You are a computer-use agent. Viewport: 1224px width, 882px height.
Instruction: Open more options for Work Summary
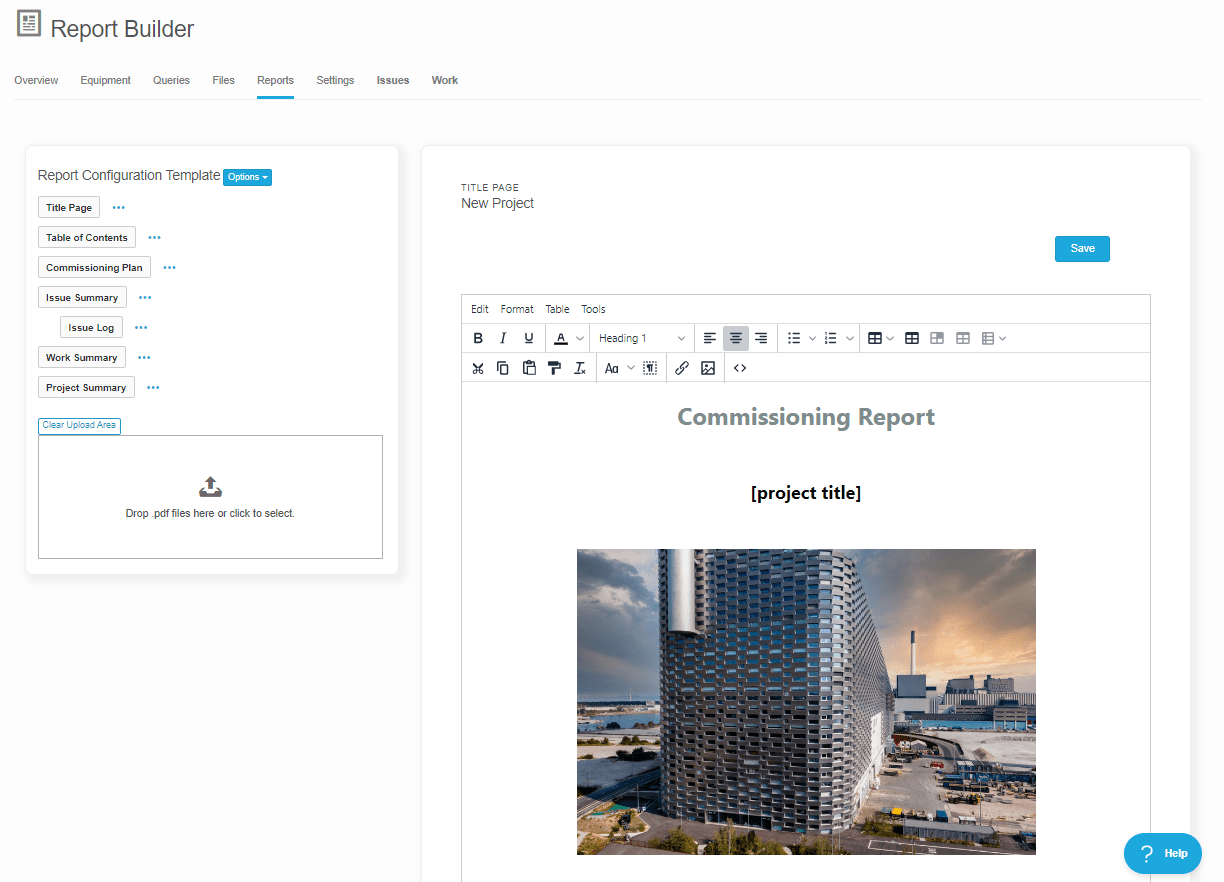tap(144, 358)
